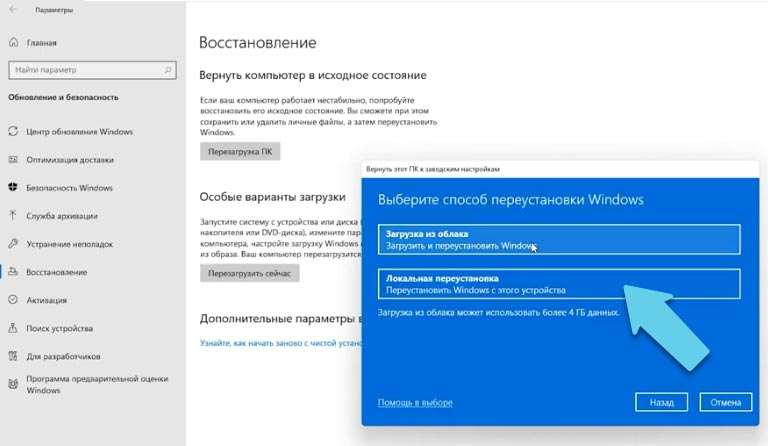This screenshot has height=446, width=768.
Task: Click the Windows Insider Program icon
Action: tap(13, 384)
